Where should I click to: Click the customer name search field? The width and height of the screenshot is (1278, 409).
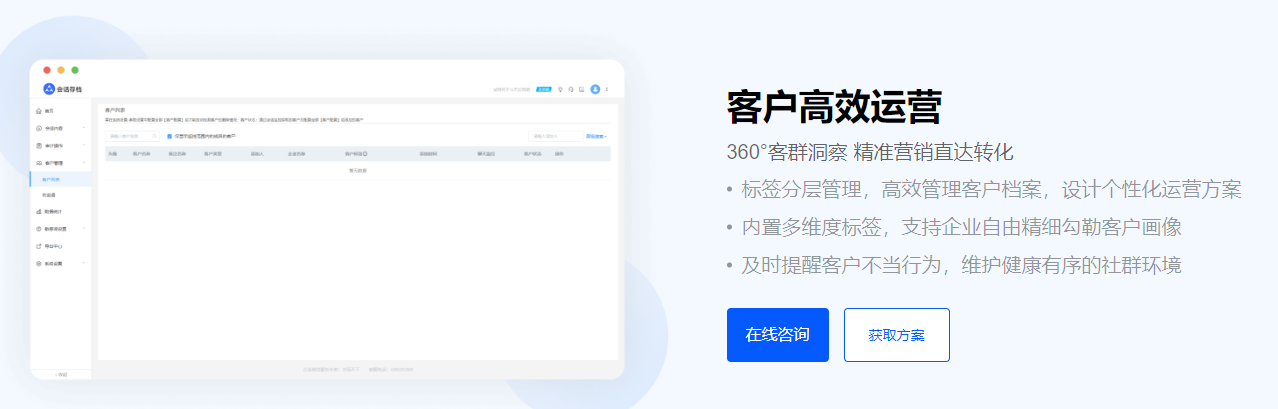click(x=132, y=136)
